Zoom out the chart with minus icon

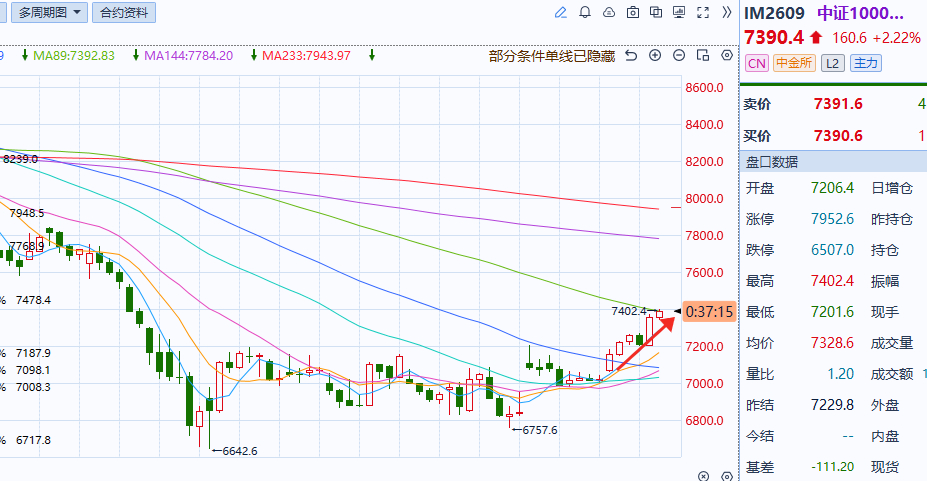(679, 56)
